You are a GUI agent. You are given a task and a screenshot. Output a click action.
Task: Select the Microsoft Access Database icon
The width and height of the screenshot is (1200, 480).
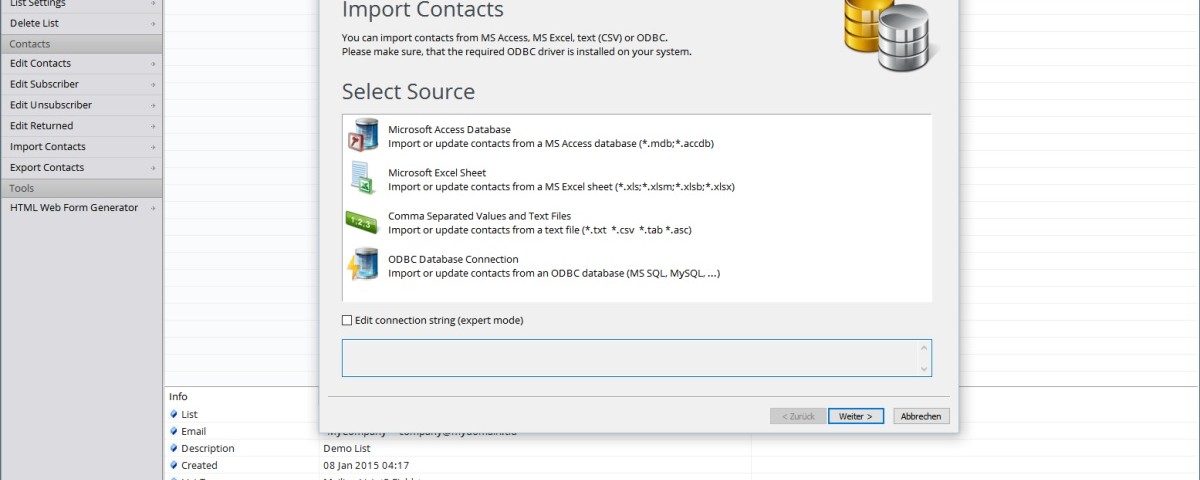362,135
